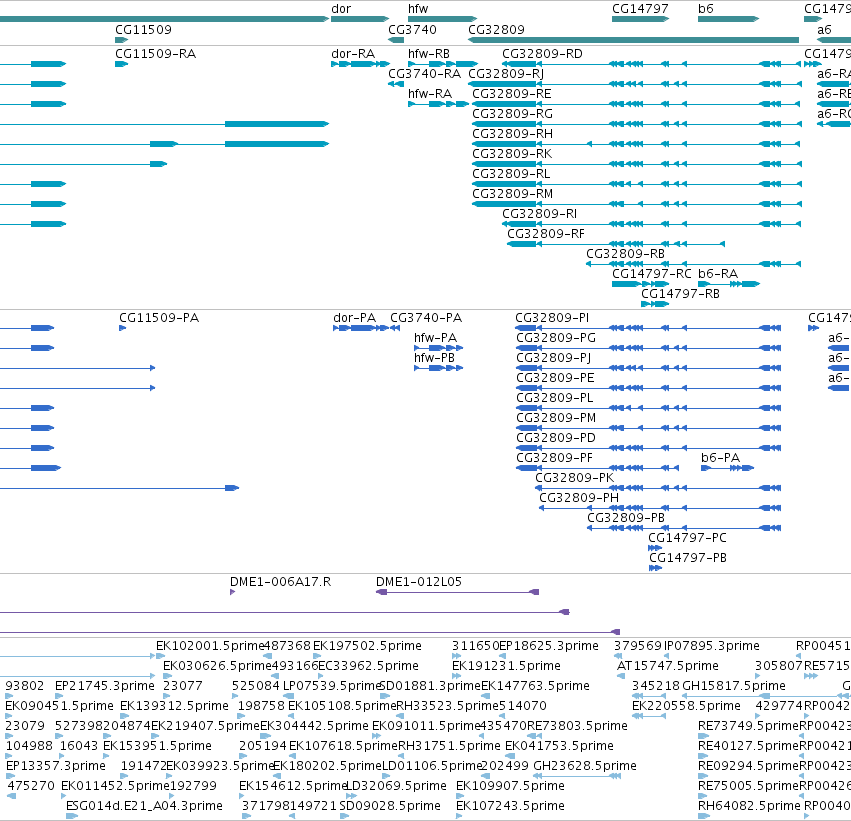This screenshot has width=851, height=821.
Task: Select the b6-RA transcript label
Action: coord(718,274)
